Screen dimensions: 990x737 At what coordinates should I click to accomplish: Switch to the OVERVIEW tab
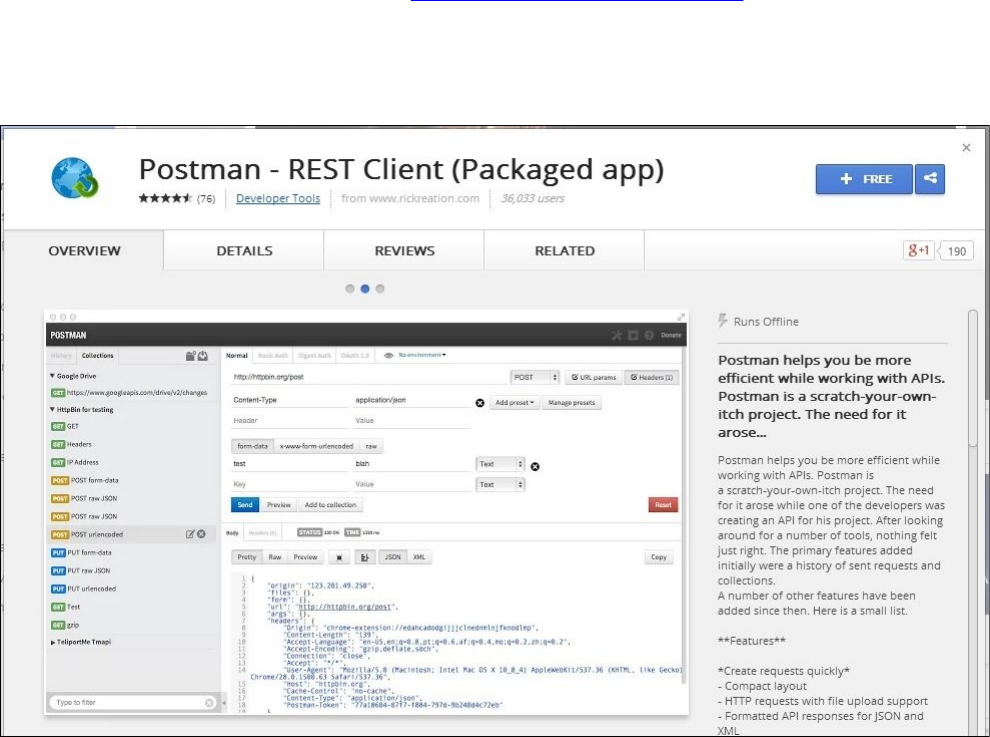pyautogui.click(x=84, y=251)
